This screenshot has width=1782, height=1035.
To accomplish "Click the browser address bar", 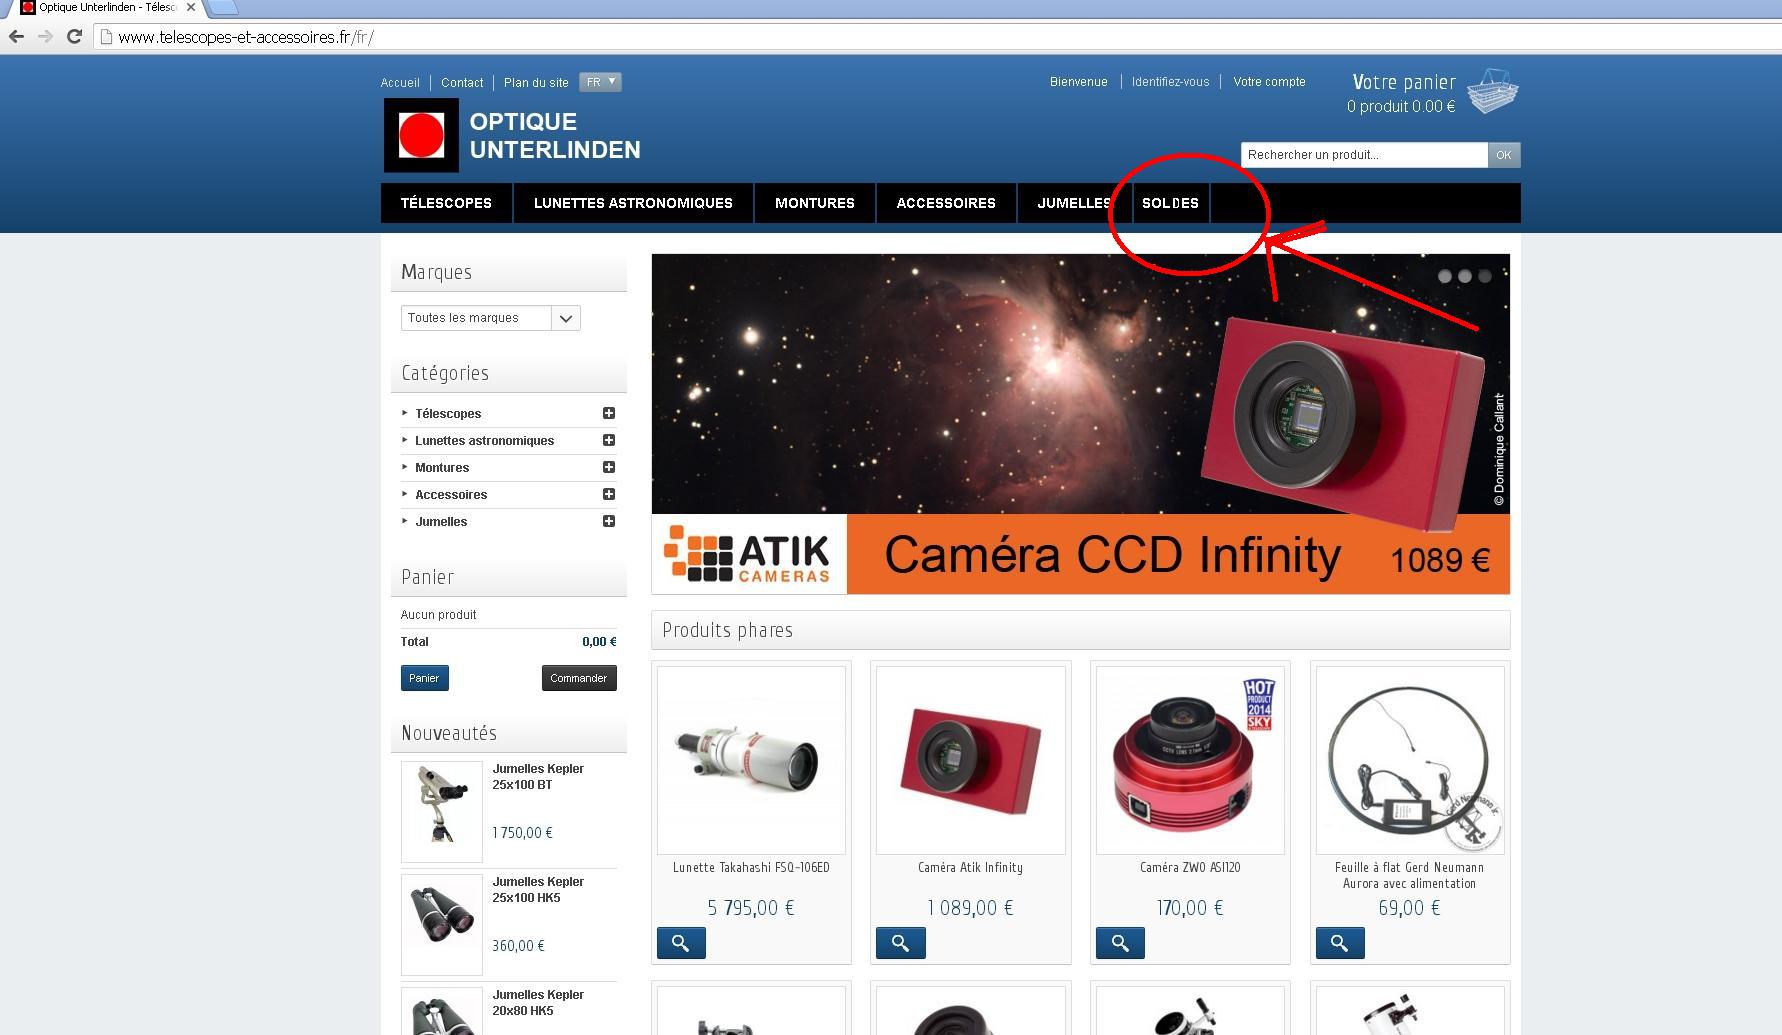I will click(938, 37).
